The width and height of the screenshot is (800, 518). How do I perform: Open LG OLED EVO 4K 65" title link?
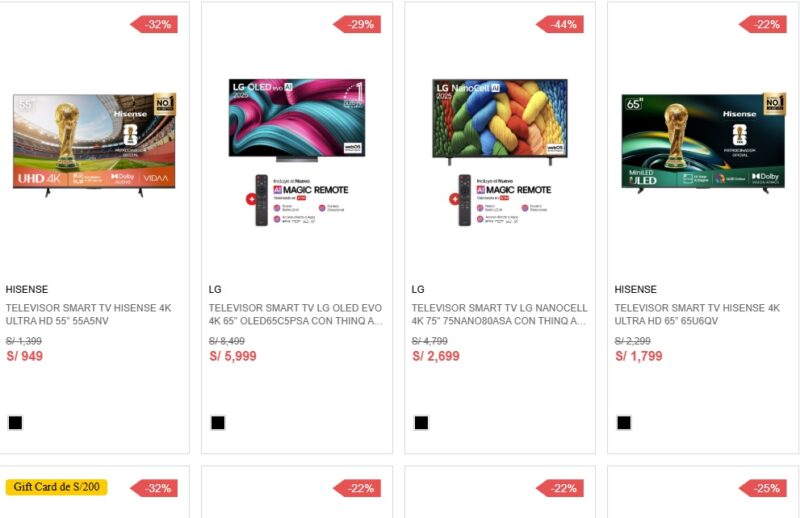295,314
